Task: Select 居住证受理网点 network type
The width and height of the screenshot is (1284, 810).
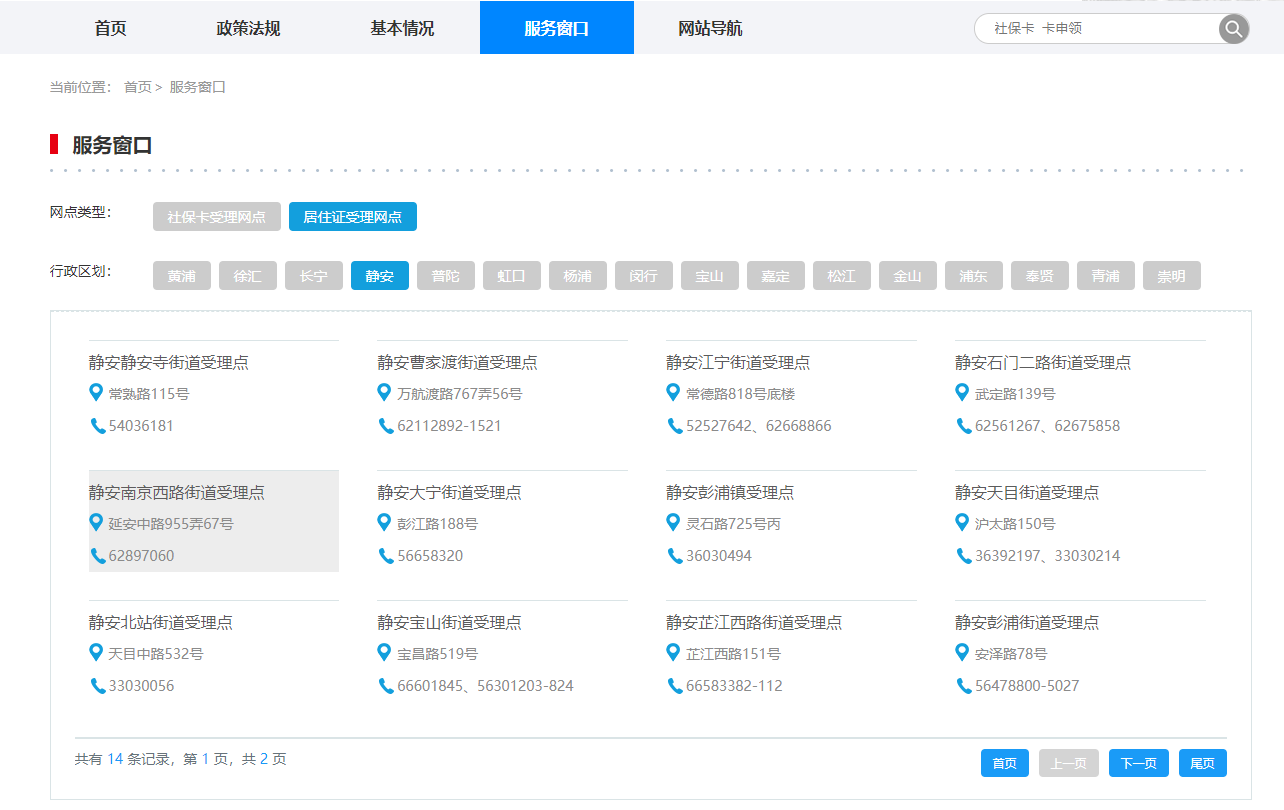Action: point(353,217)
